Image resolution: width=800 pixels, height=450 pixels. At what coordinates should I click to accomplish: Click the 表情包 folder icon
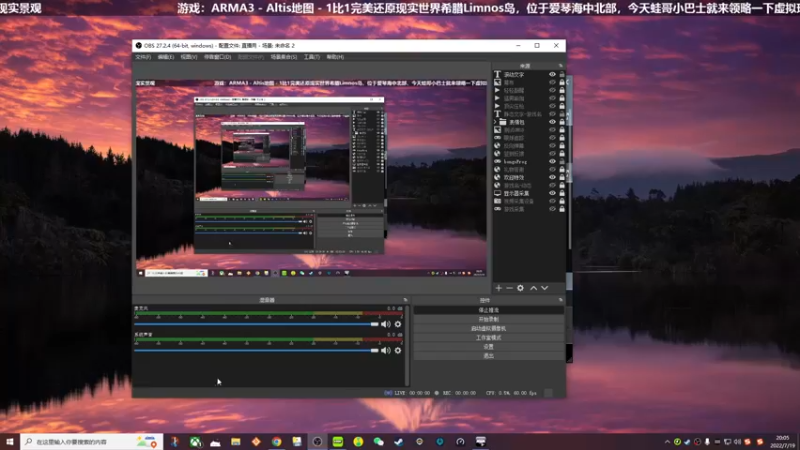(x=503, y=122)
